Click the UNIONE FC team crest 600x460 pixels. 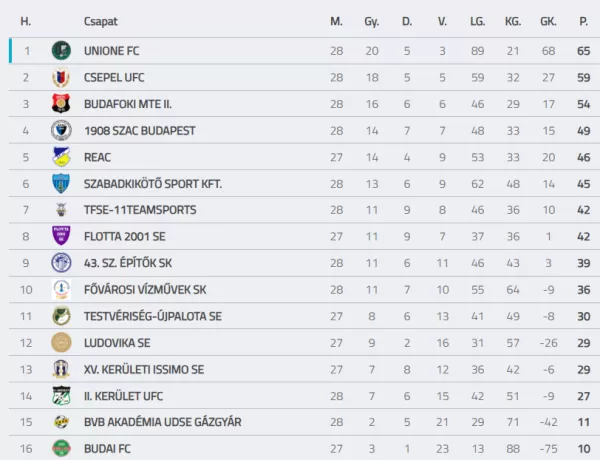[61, 51]
